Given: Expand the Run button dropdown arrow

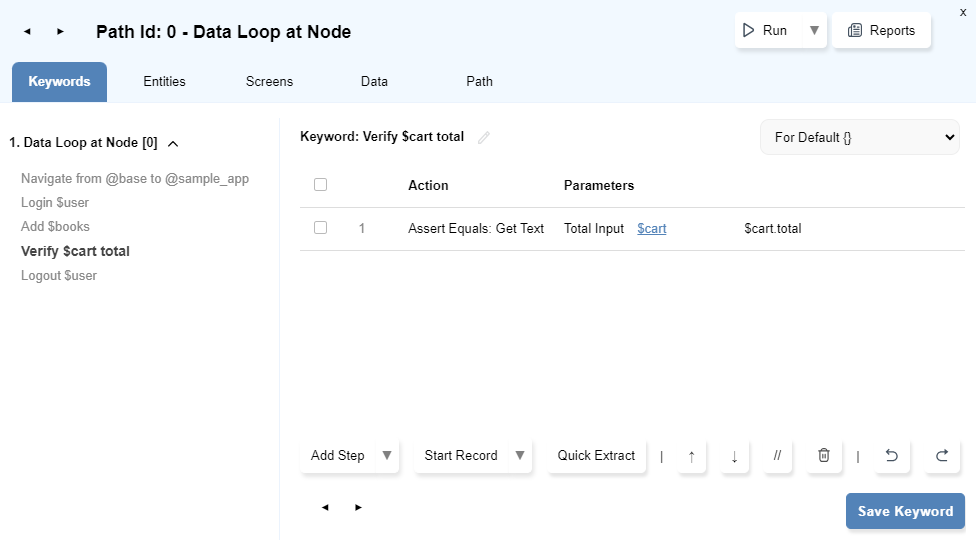Looking at the screenshot, I should point(814,31).
